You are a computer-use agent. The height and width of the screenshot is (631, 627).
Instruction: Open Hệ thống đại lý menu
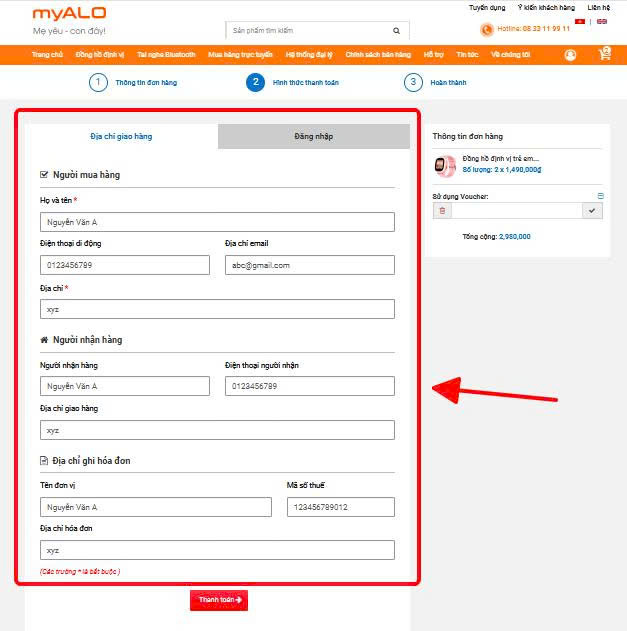click(309, 55)
